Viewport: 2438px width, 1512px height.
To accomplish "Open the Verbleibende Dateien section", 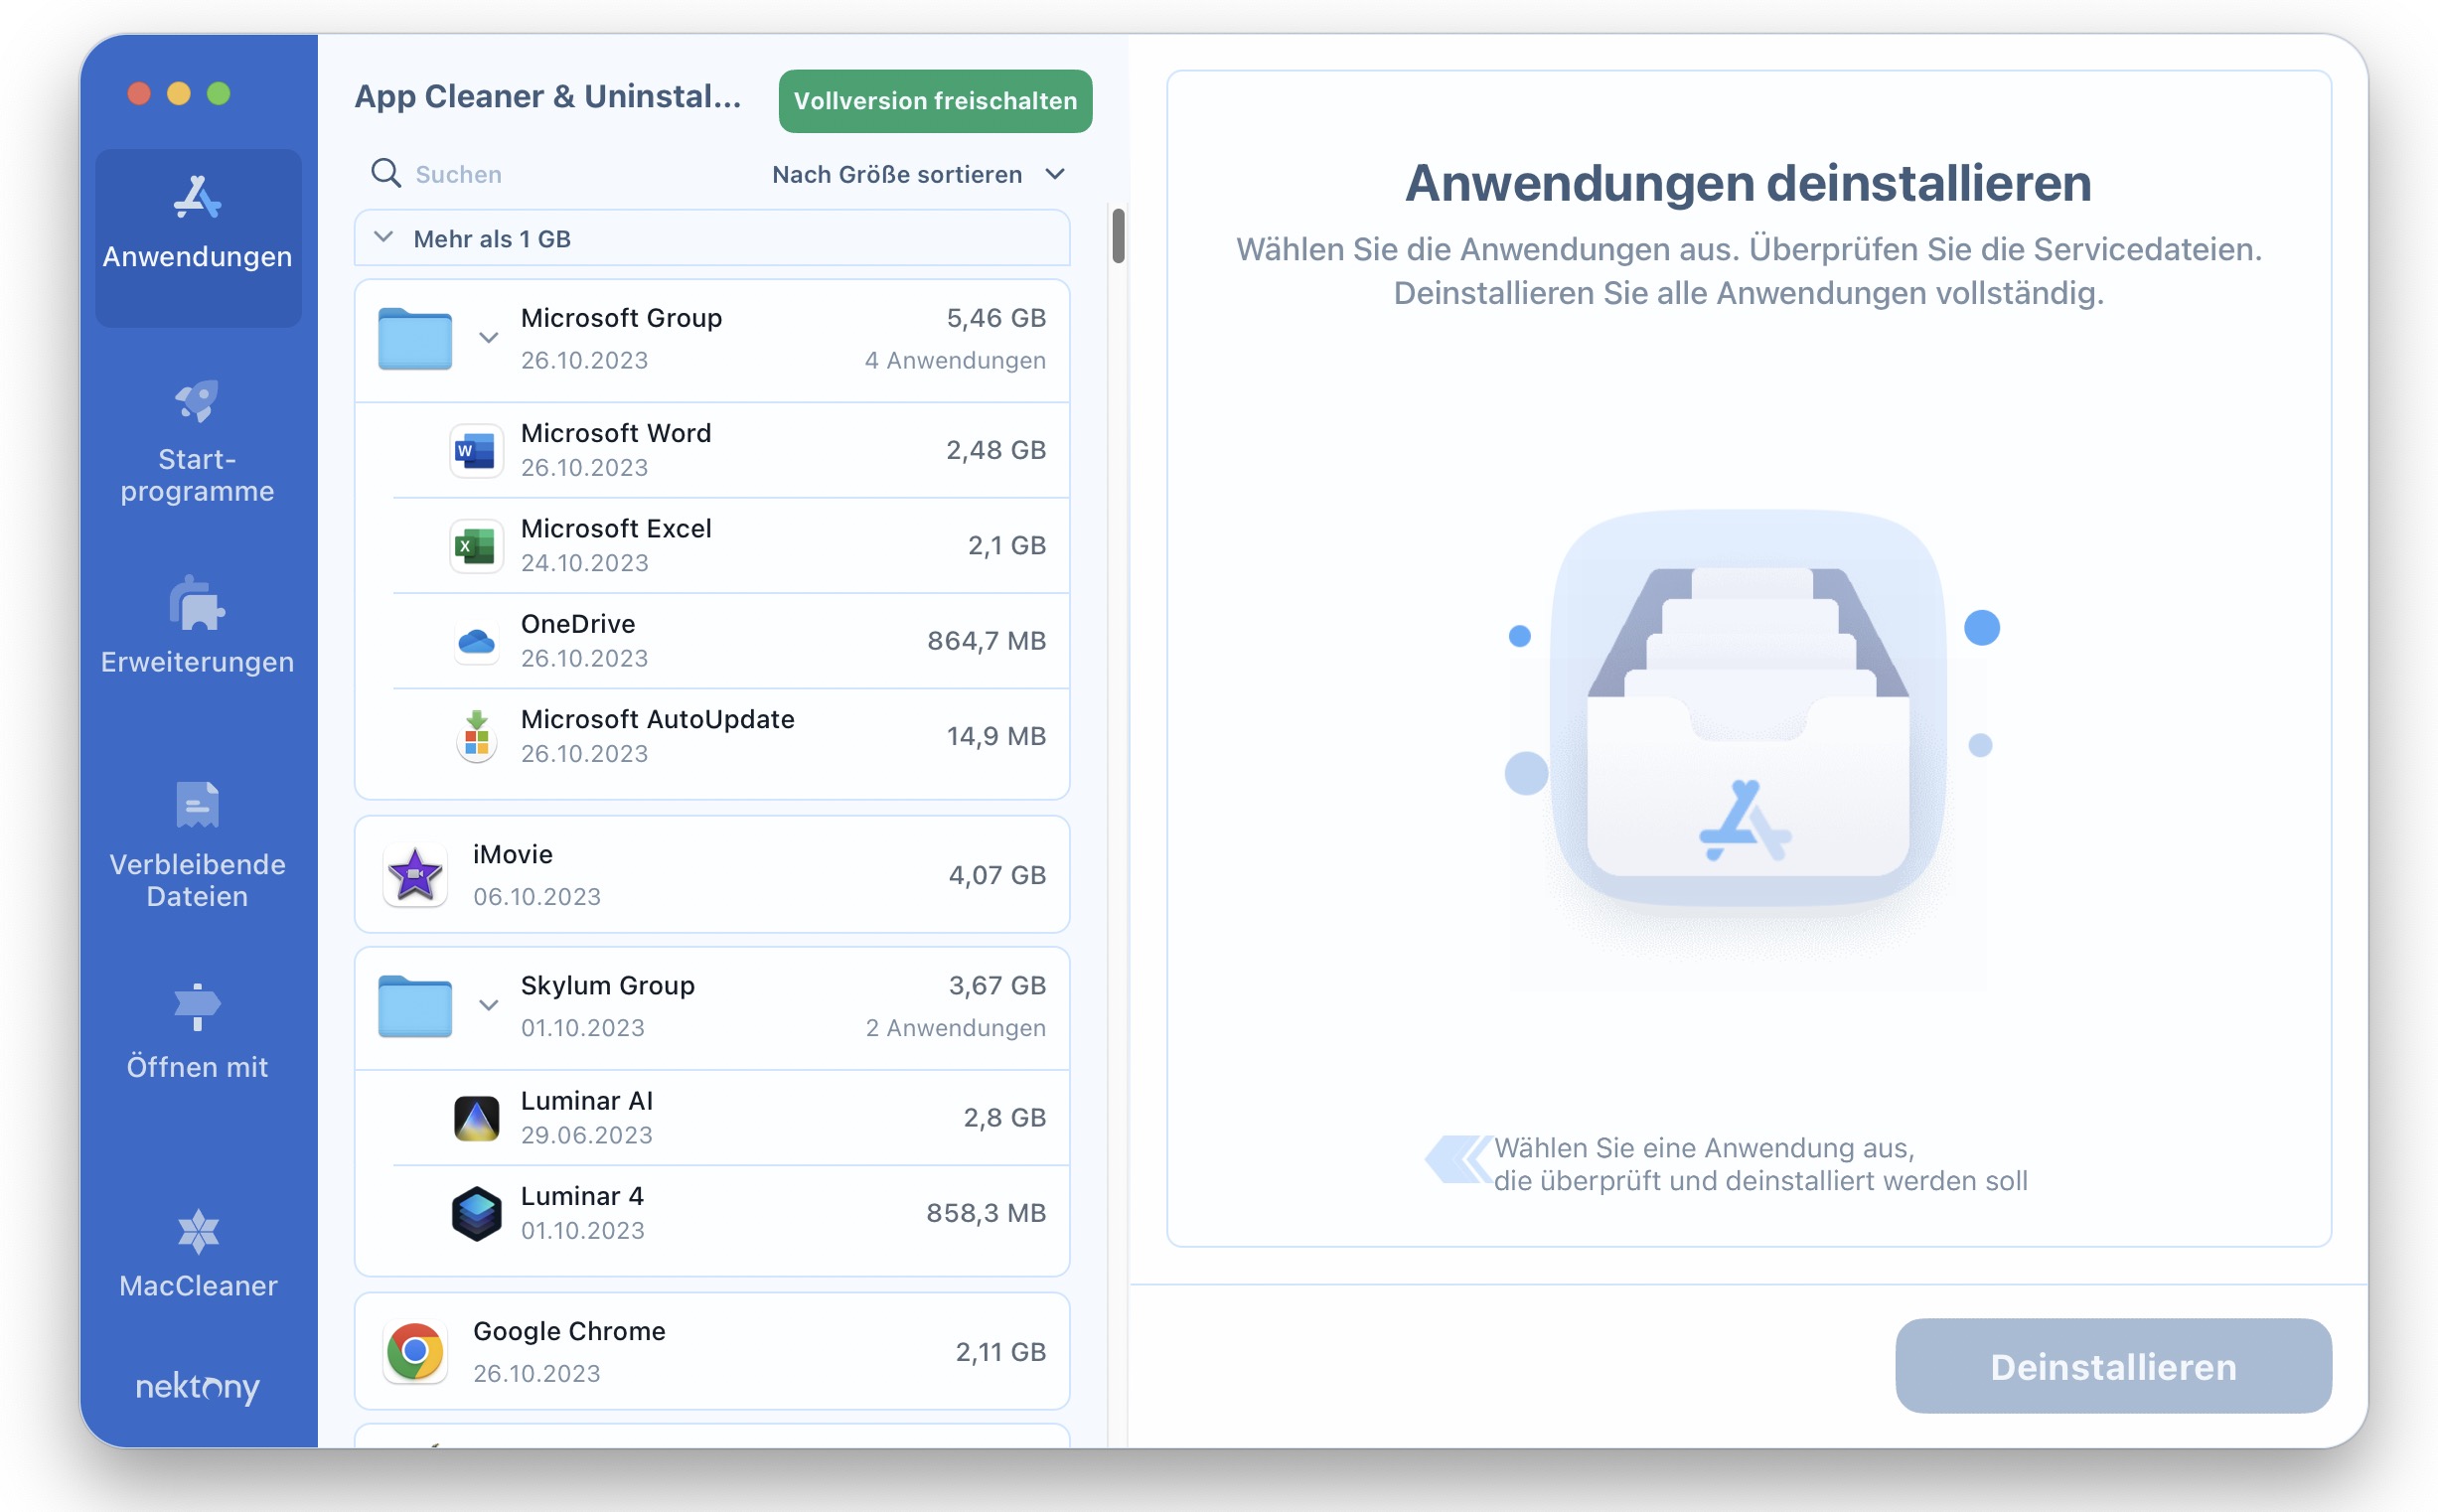I will [198, 846].
